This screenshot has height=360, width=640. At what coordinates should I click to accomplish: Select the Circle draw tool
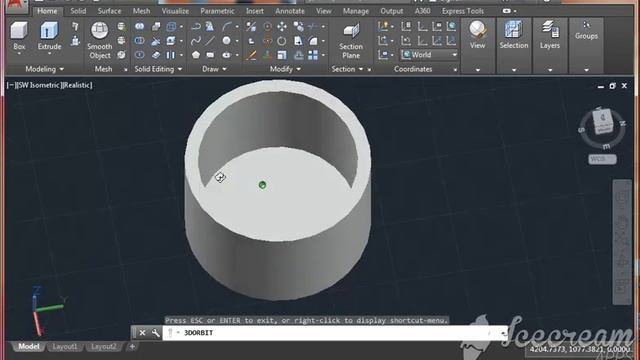click(x=227, y=41)
